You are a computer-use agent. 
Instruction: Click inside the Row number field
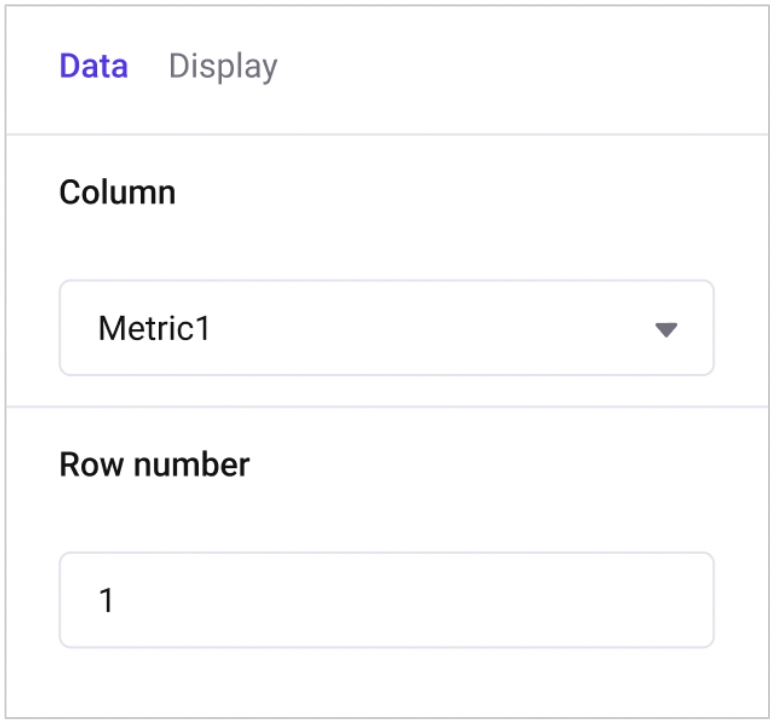coord(386,600)
